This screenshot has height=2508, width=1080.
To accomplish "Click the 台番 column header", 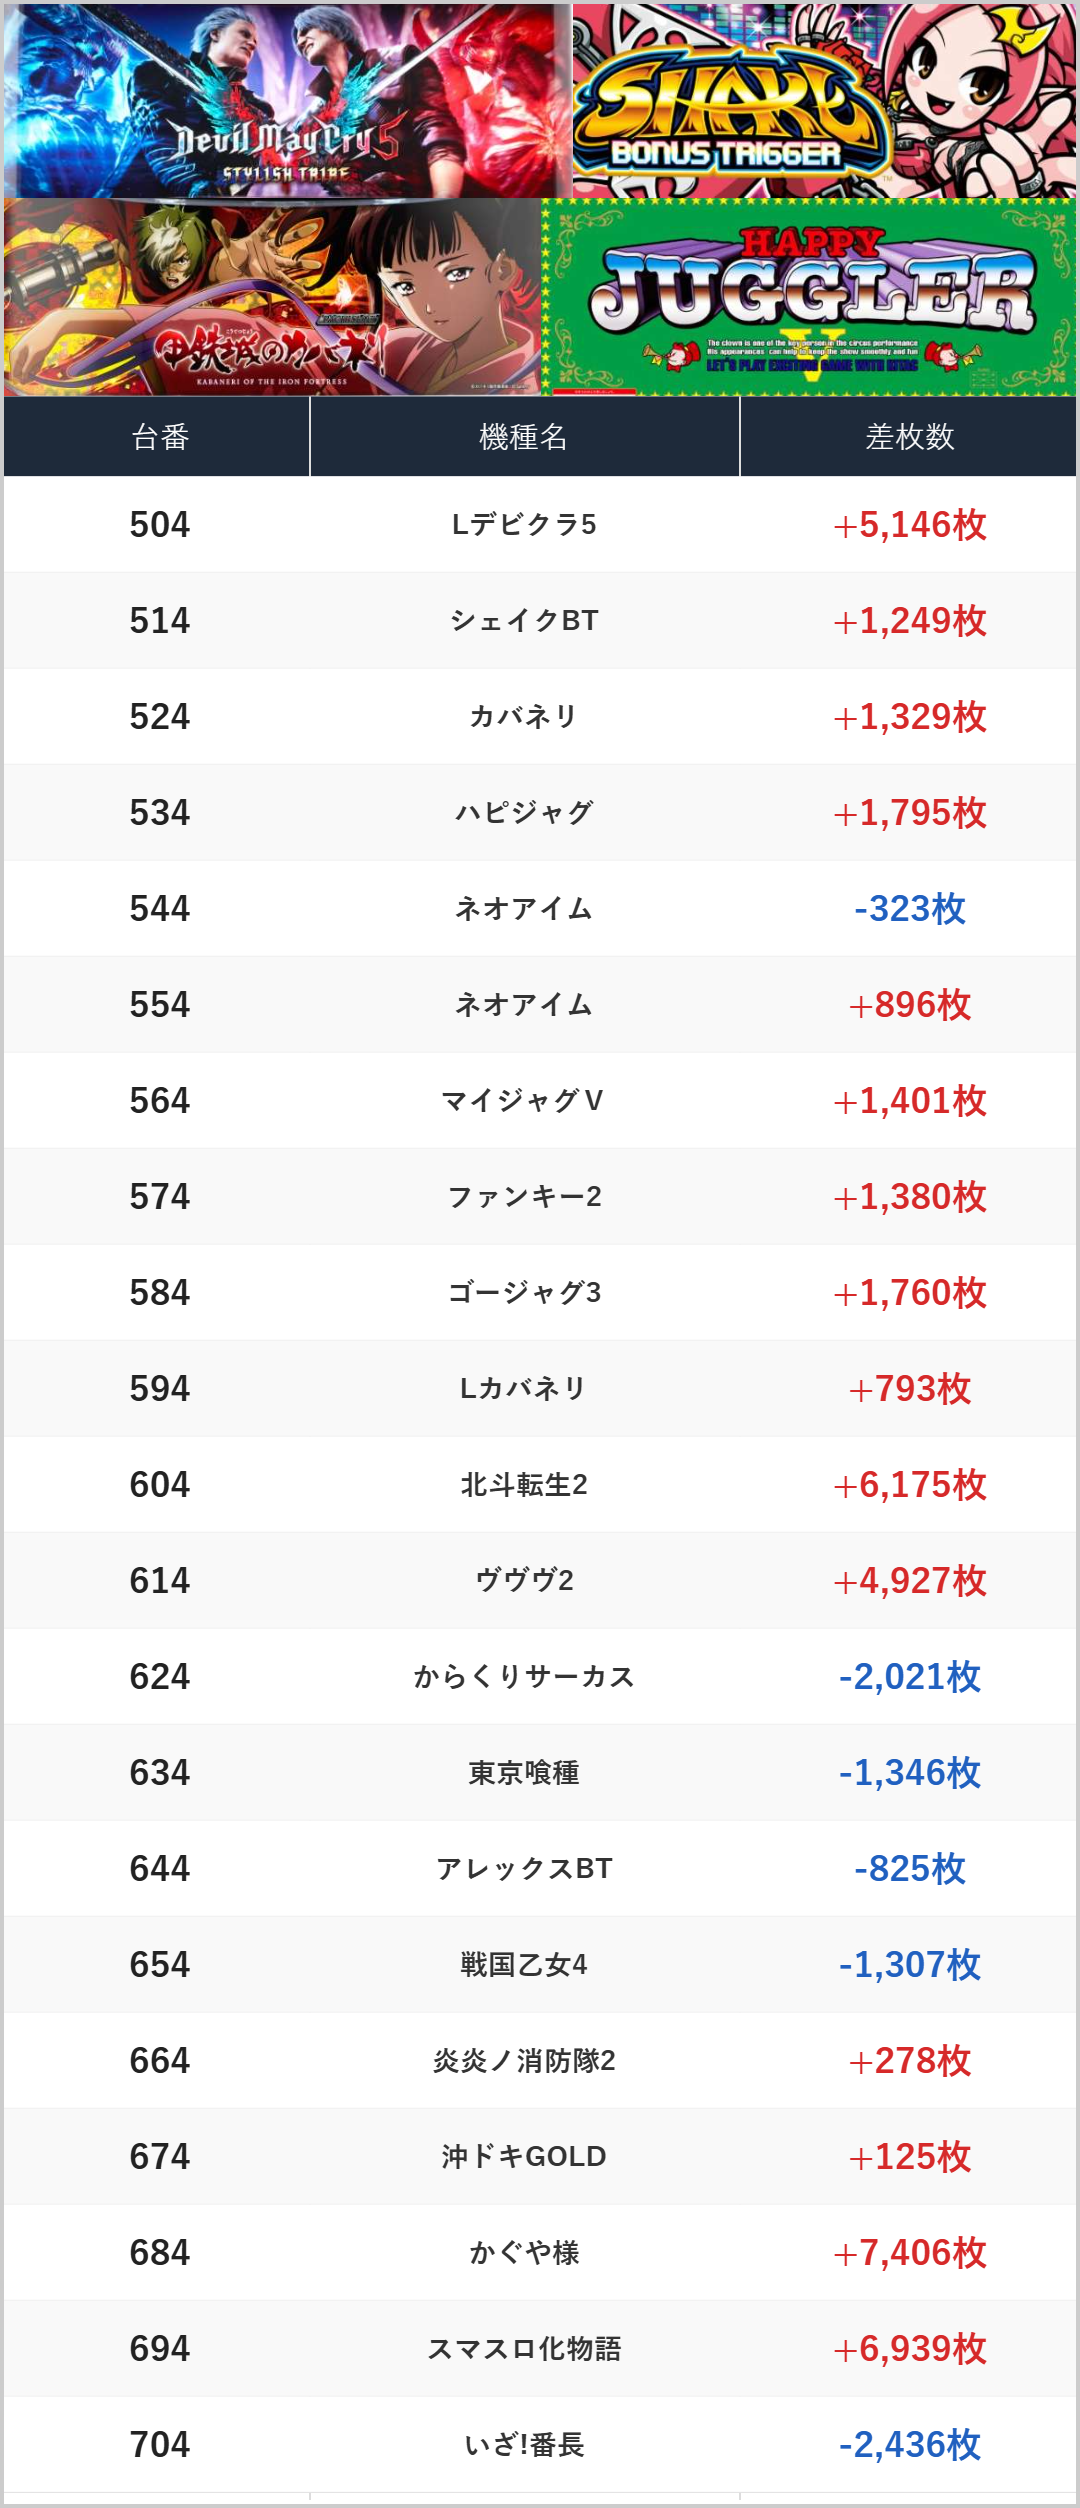I will 160,437.
